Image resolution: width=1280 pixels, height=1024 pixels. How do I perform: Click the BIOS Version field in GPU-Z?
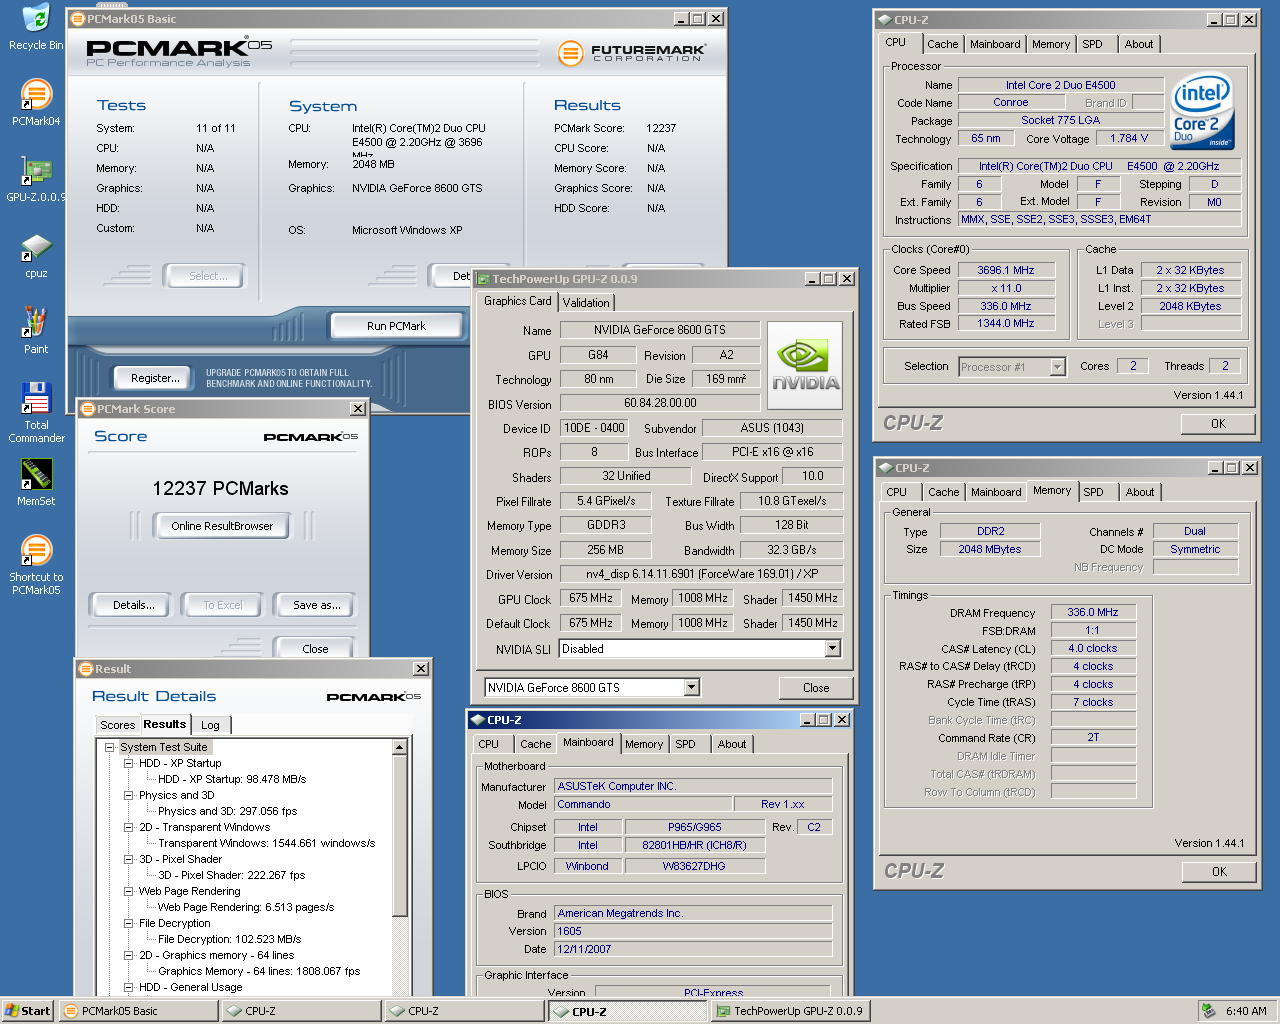point(660,403)
